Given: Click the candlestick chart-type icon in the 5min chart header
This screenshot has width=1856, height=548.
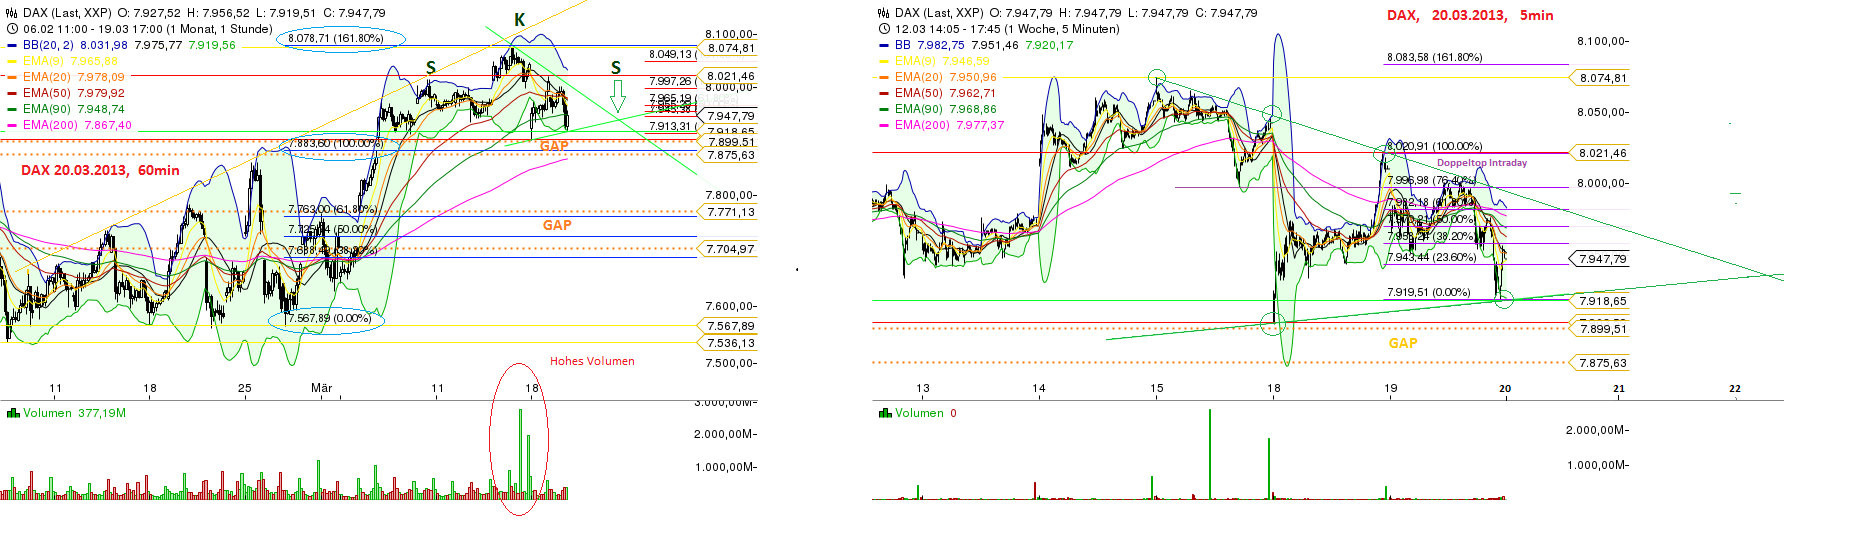Looking at the screenshot, I should click(883, 13).
